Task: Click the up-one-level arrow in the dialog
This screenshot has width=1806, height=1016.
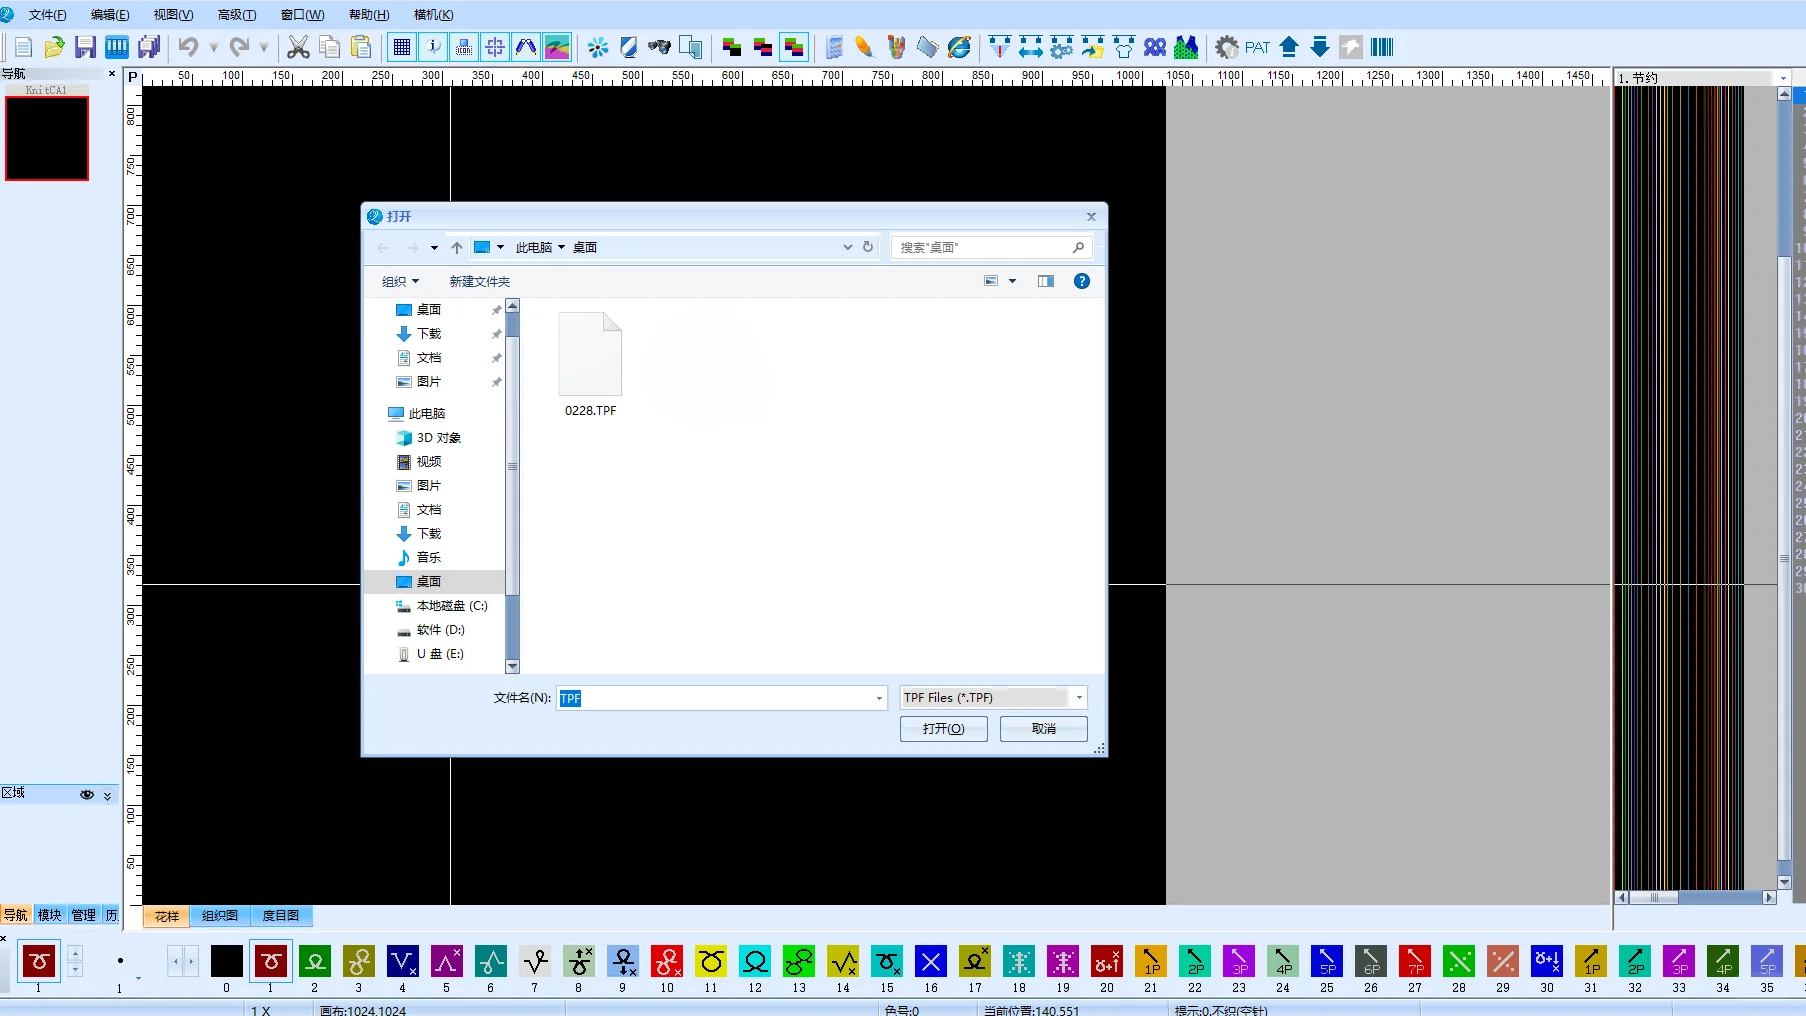Action: click(x=457, y=247)
